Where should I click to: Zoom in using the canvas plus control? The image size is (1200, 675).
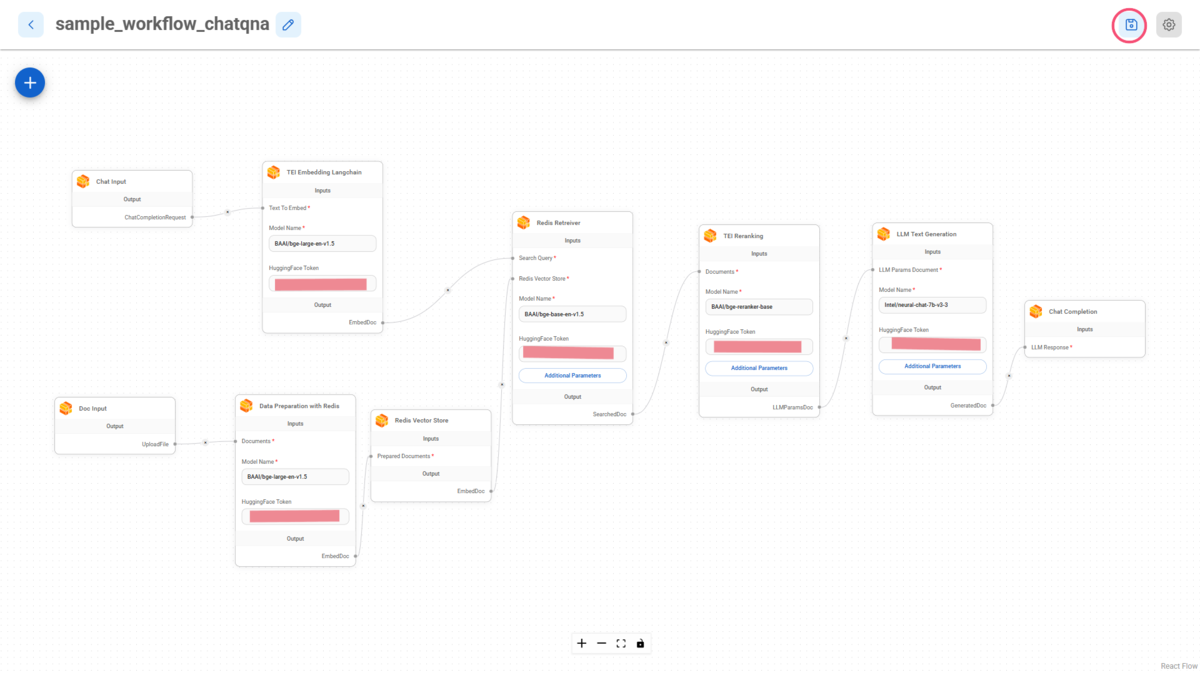click(x=582, y=643)
